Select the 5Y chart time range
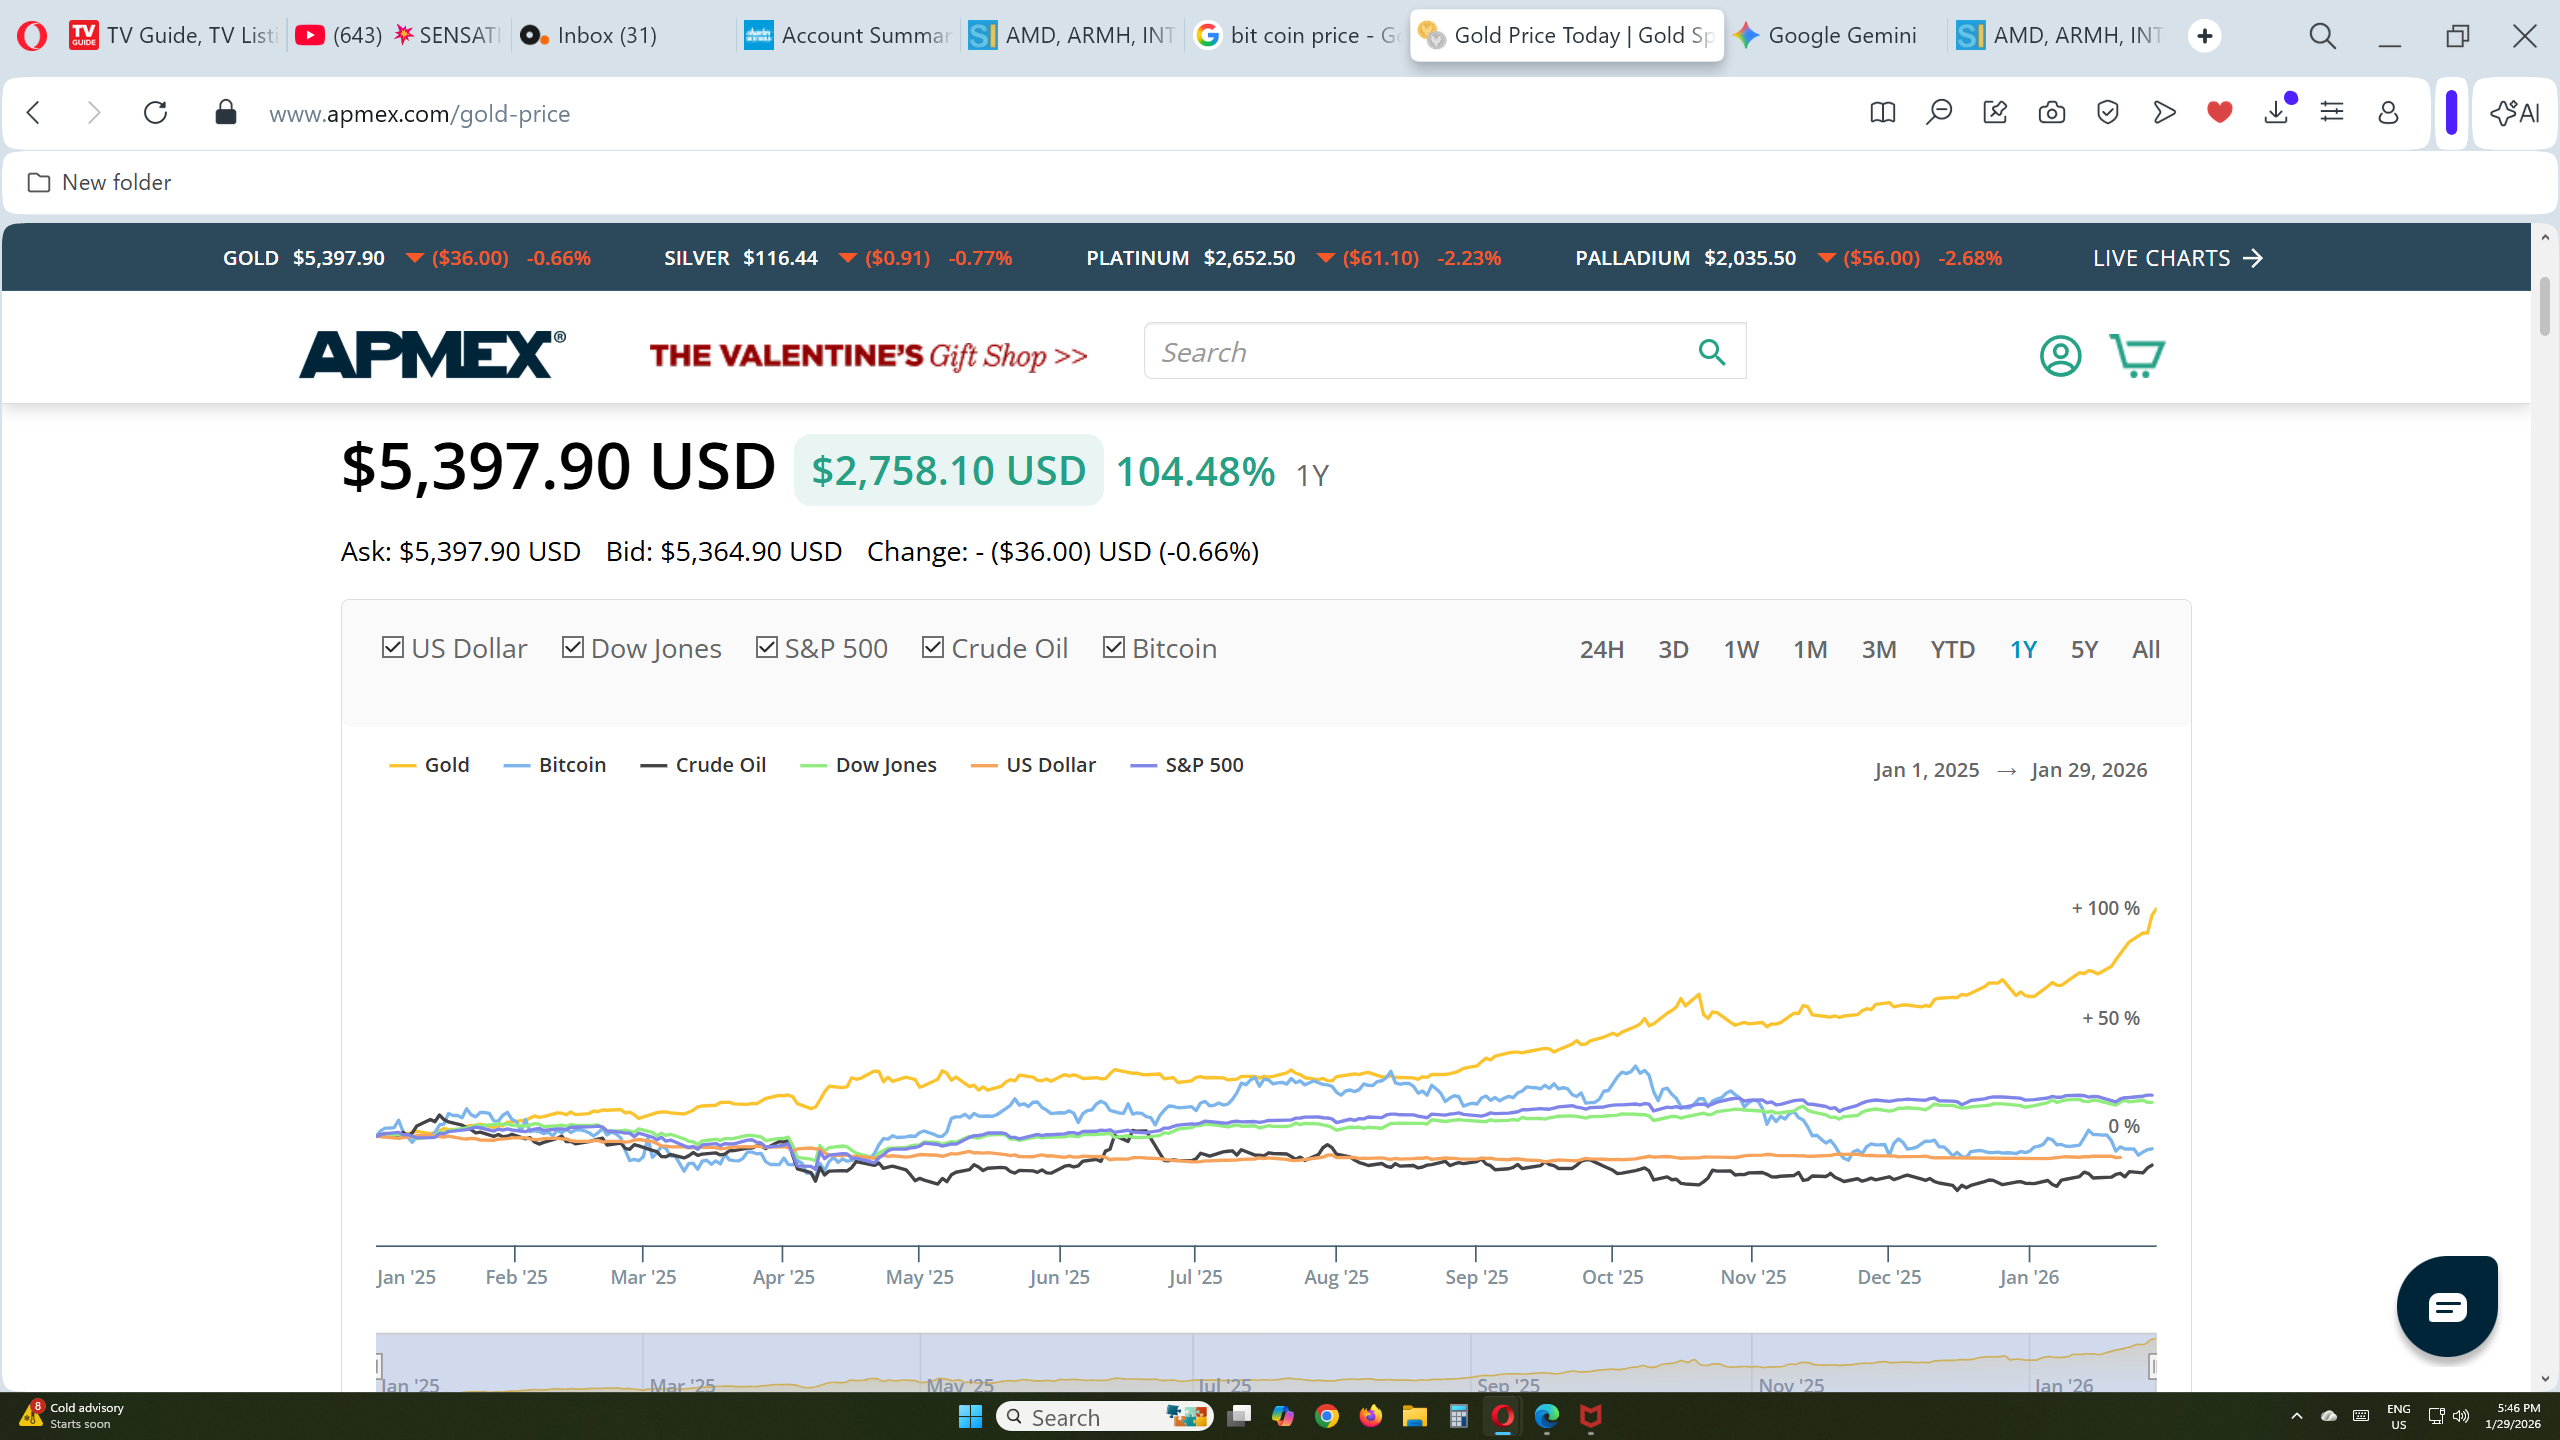 [2083, 650]
